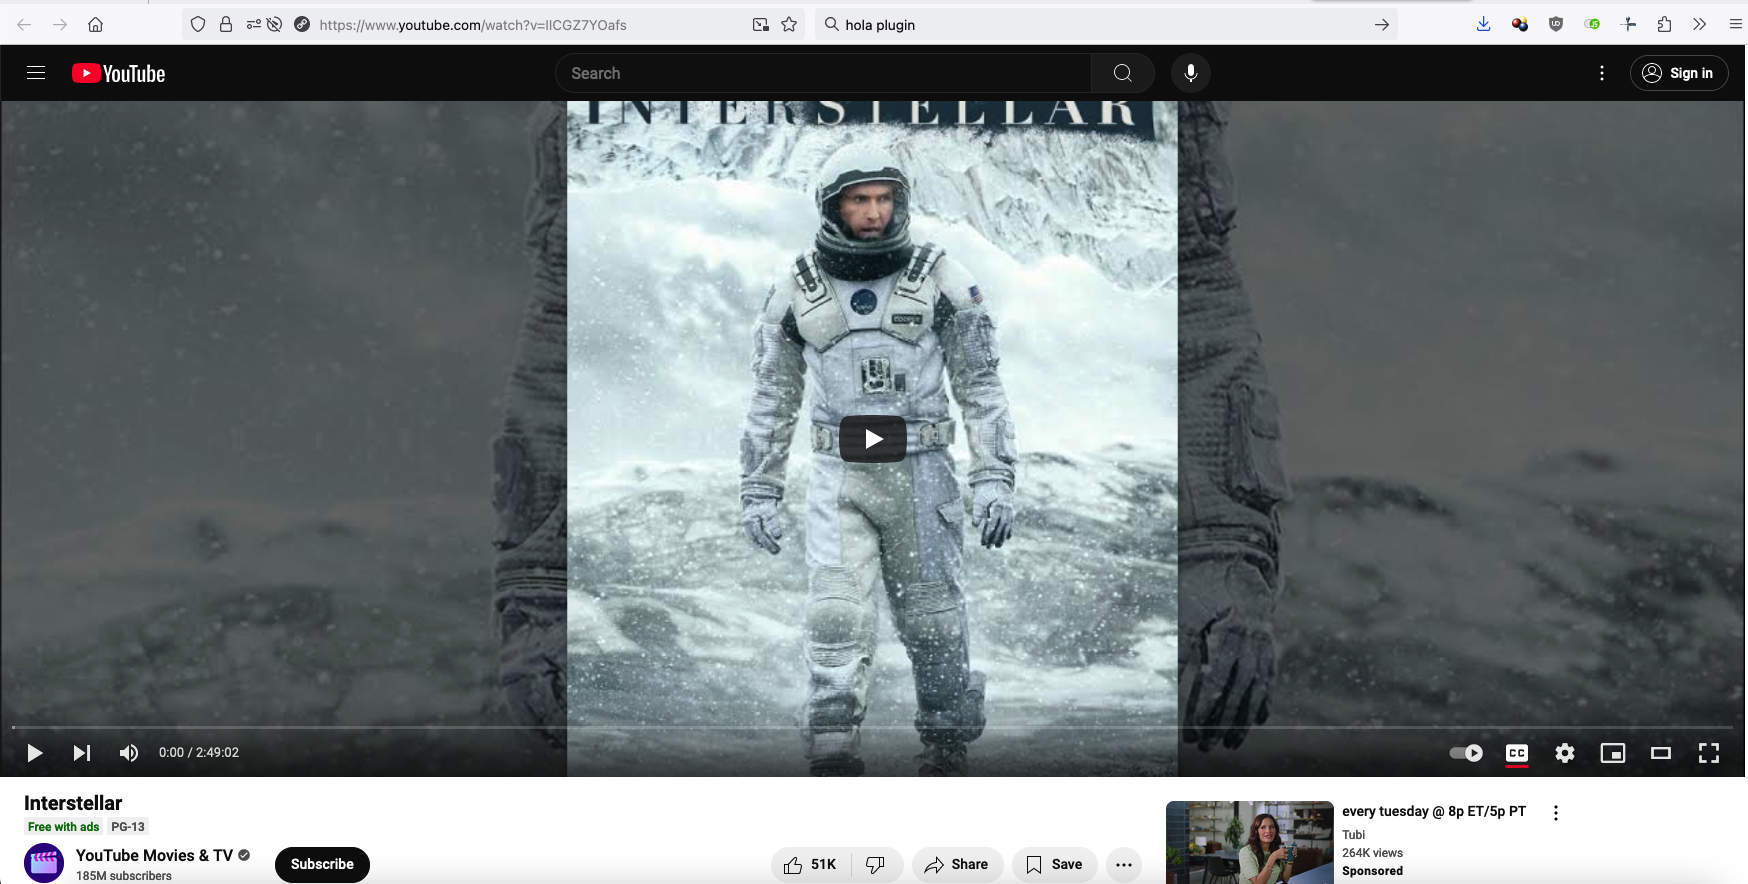View site security padlock information

point(226,24)
